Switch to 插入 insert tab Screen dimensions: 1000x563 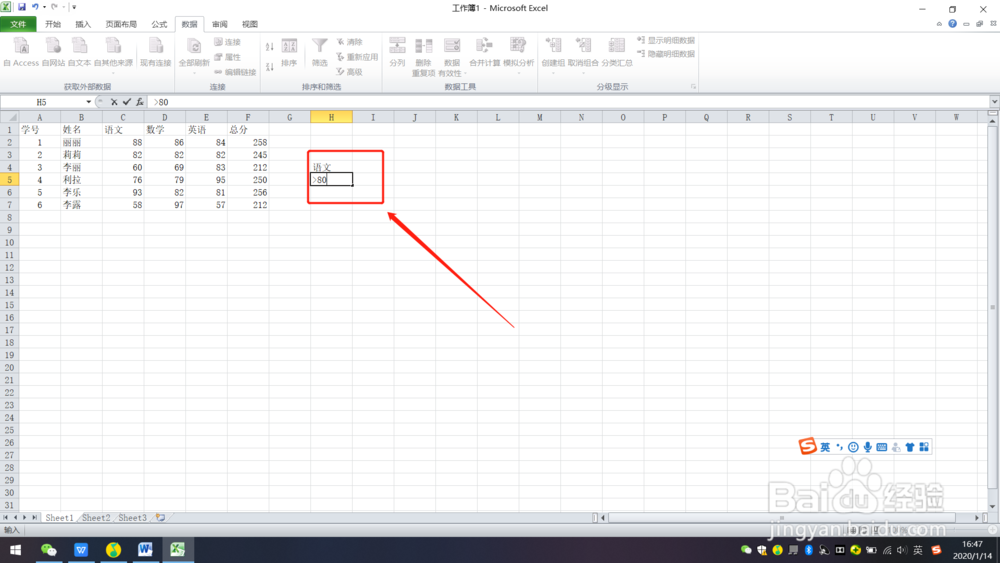83,24
